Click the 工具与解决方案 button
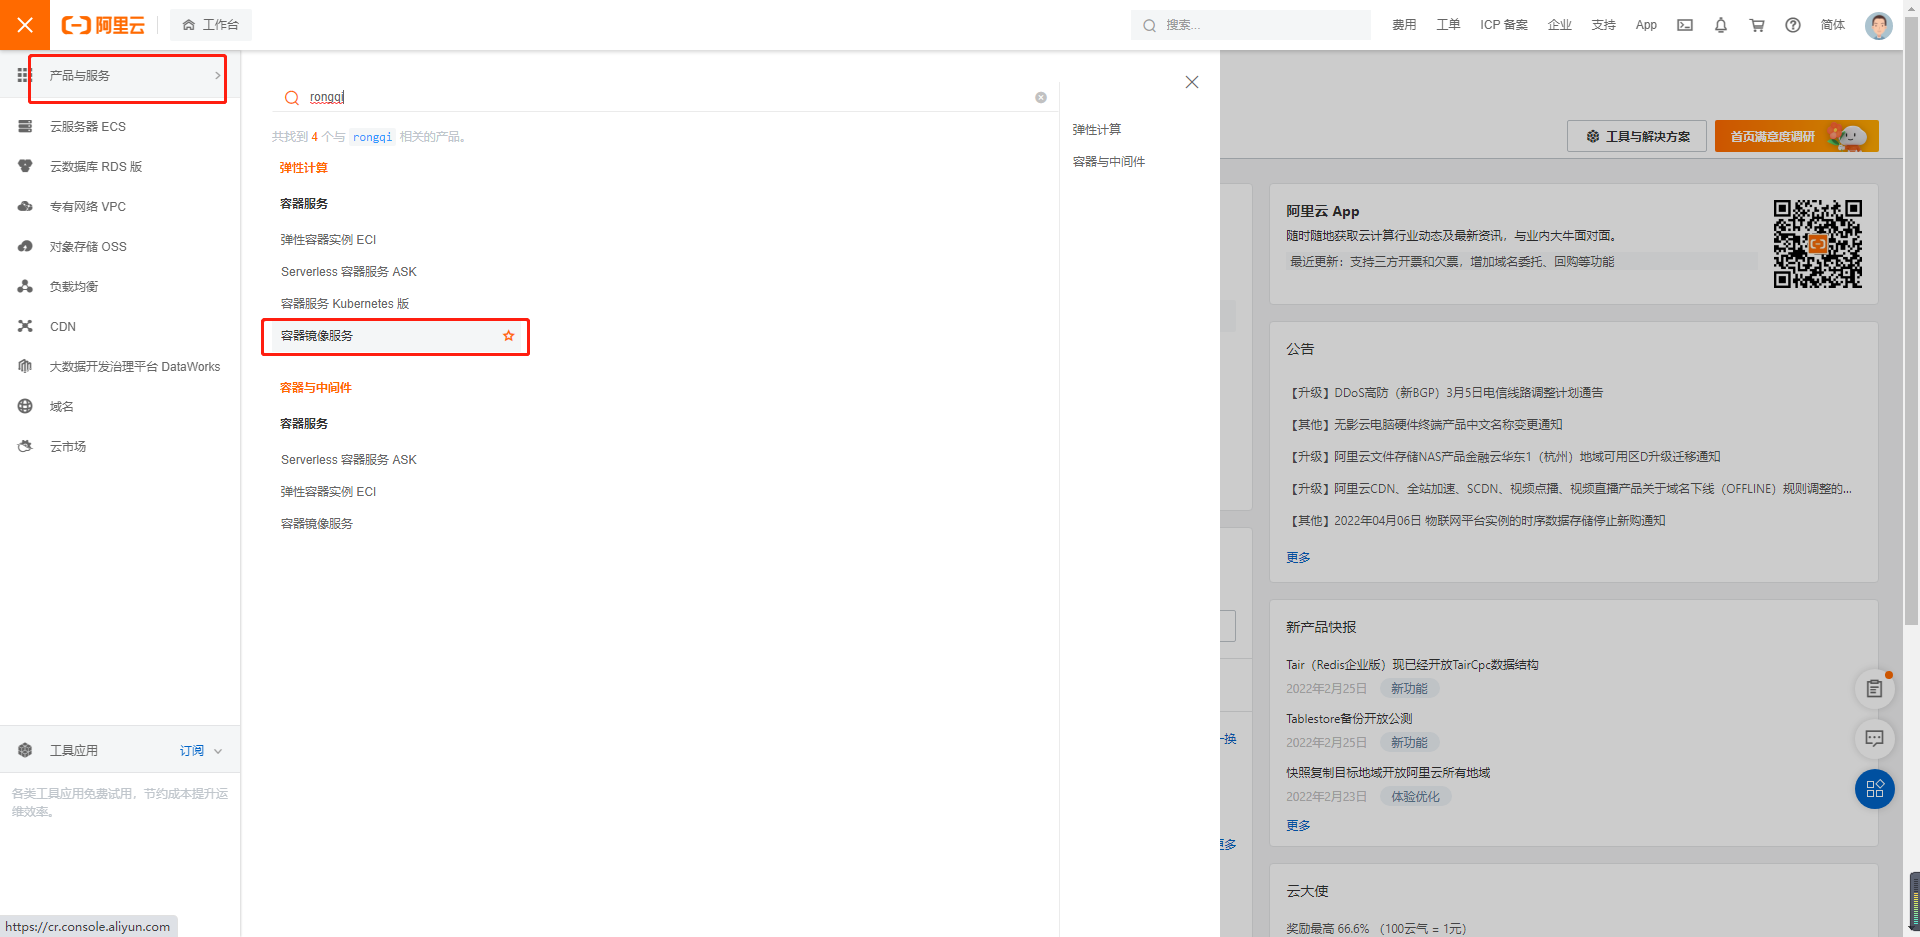Viewport: 1920px width, 937px height. [1638, 136]
